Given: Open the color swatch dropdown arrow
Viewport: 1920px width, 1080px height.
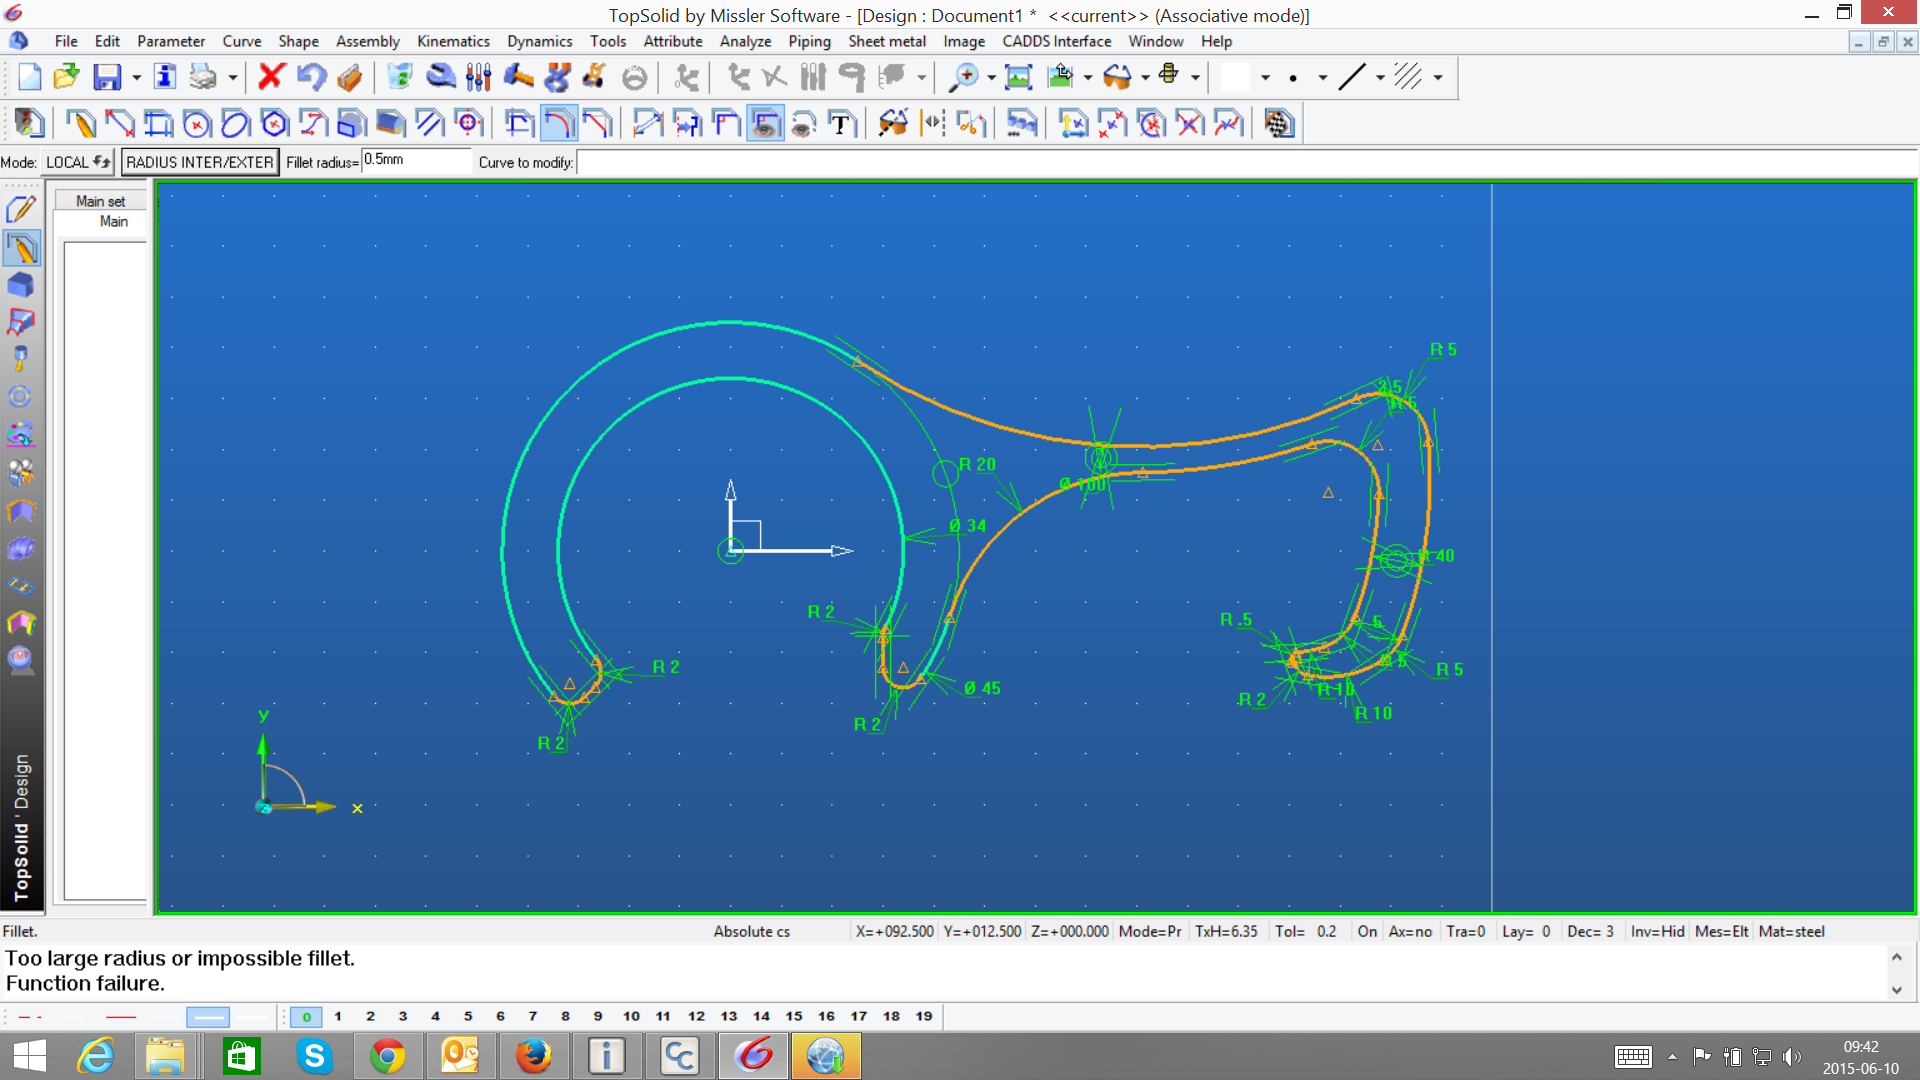Looking at the screenshot, I should tap(1265, 78).
